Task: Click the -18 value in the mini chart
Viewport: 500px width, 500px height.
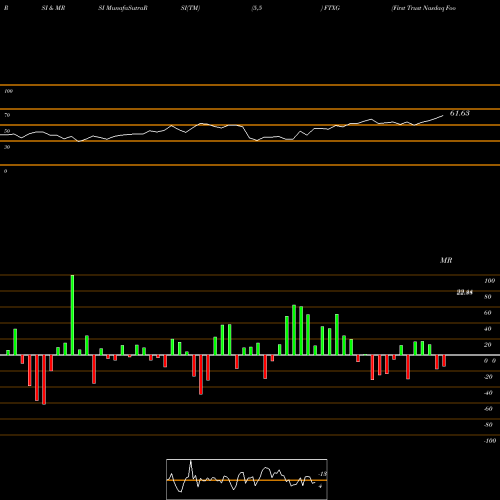Action: tap(323, 474)
